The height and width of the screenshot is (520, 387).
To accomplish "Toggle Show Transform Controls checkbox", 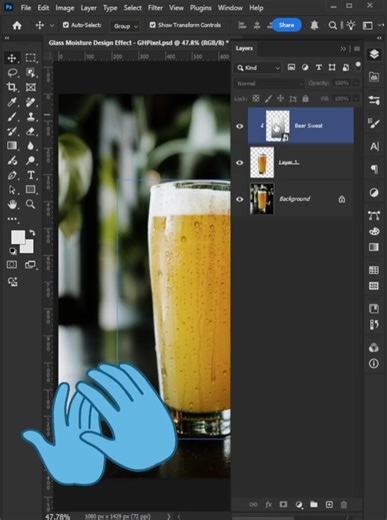I will [x=152, y=25].
